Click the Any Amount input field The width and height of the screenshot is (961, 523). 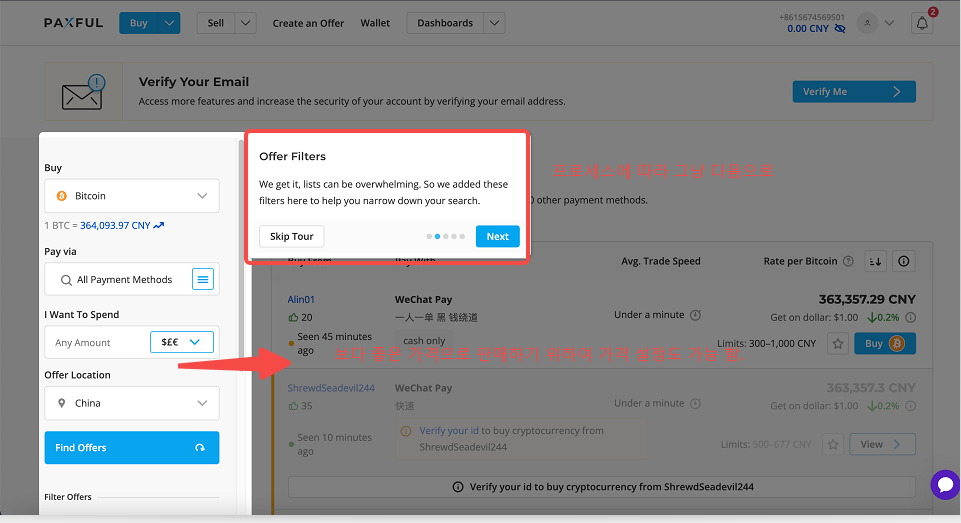[98, 343]
